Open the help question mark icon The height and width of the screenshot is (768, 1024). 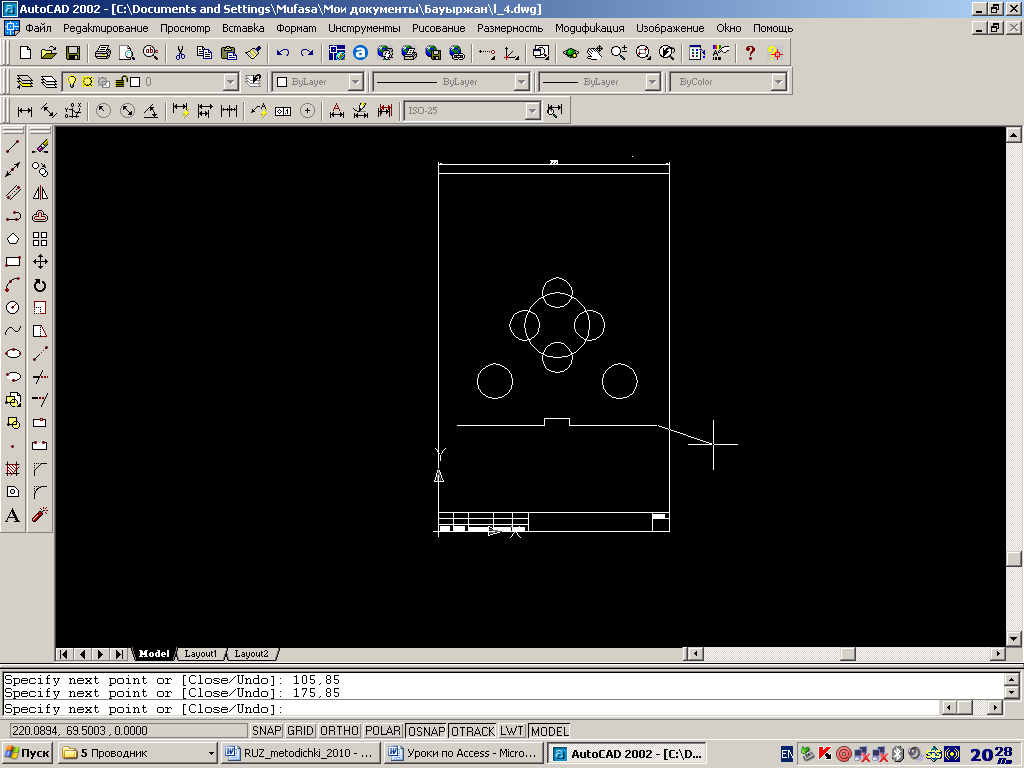[750, 53]
